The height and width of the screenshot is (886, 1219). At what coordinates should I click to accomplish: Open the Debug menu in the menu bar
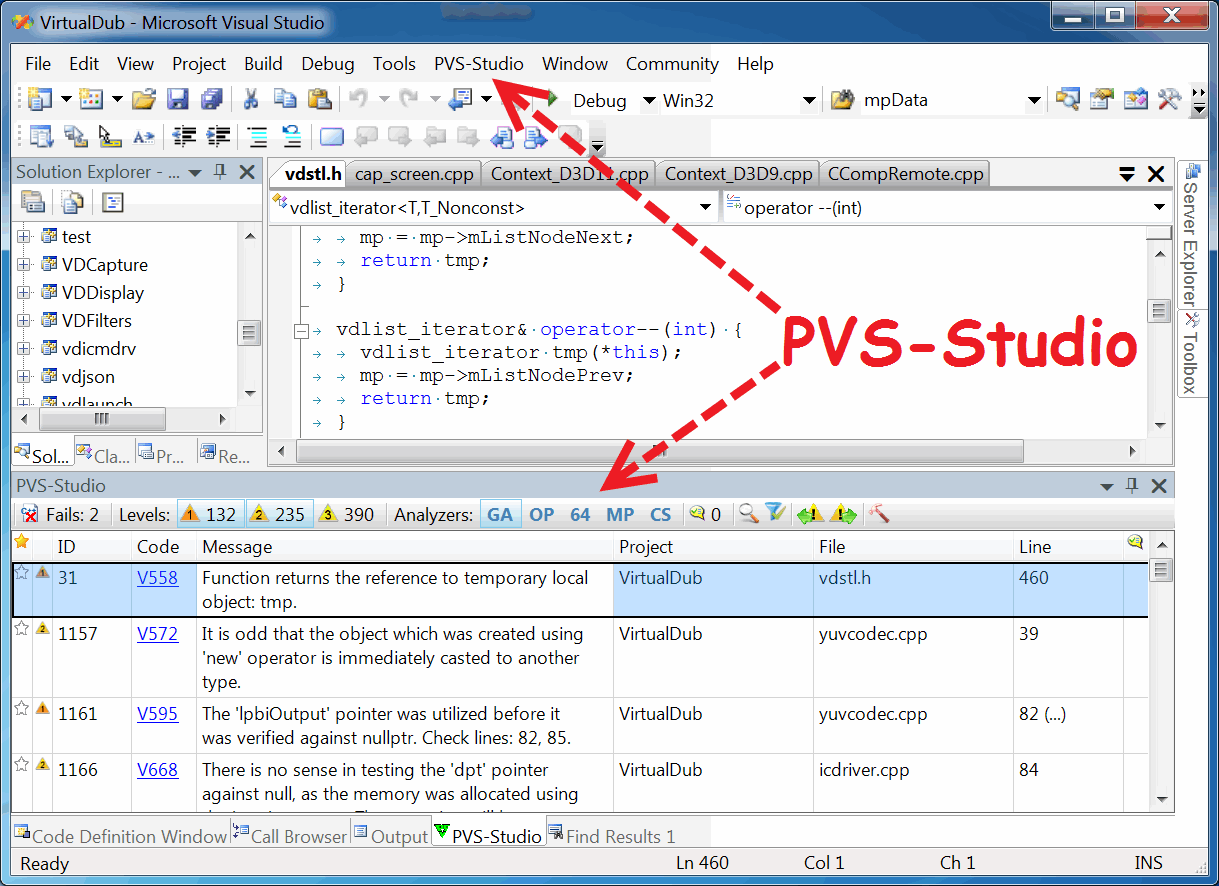(328, 64)
